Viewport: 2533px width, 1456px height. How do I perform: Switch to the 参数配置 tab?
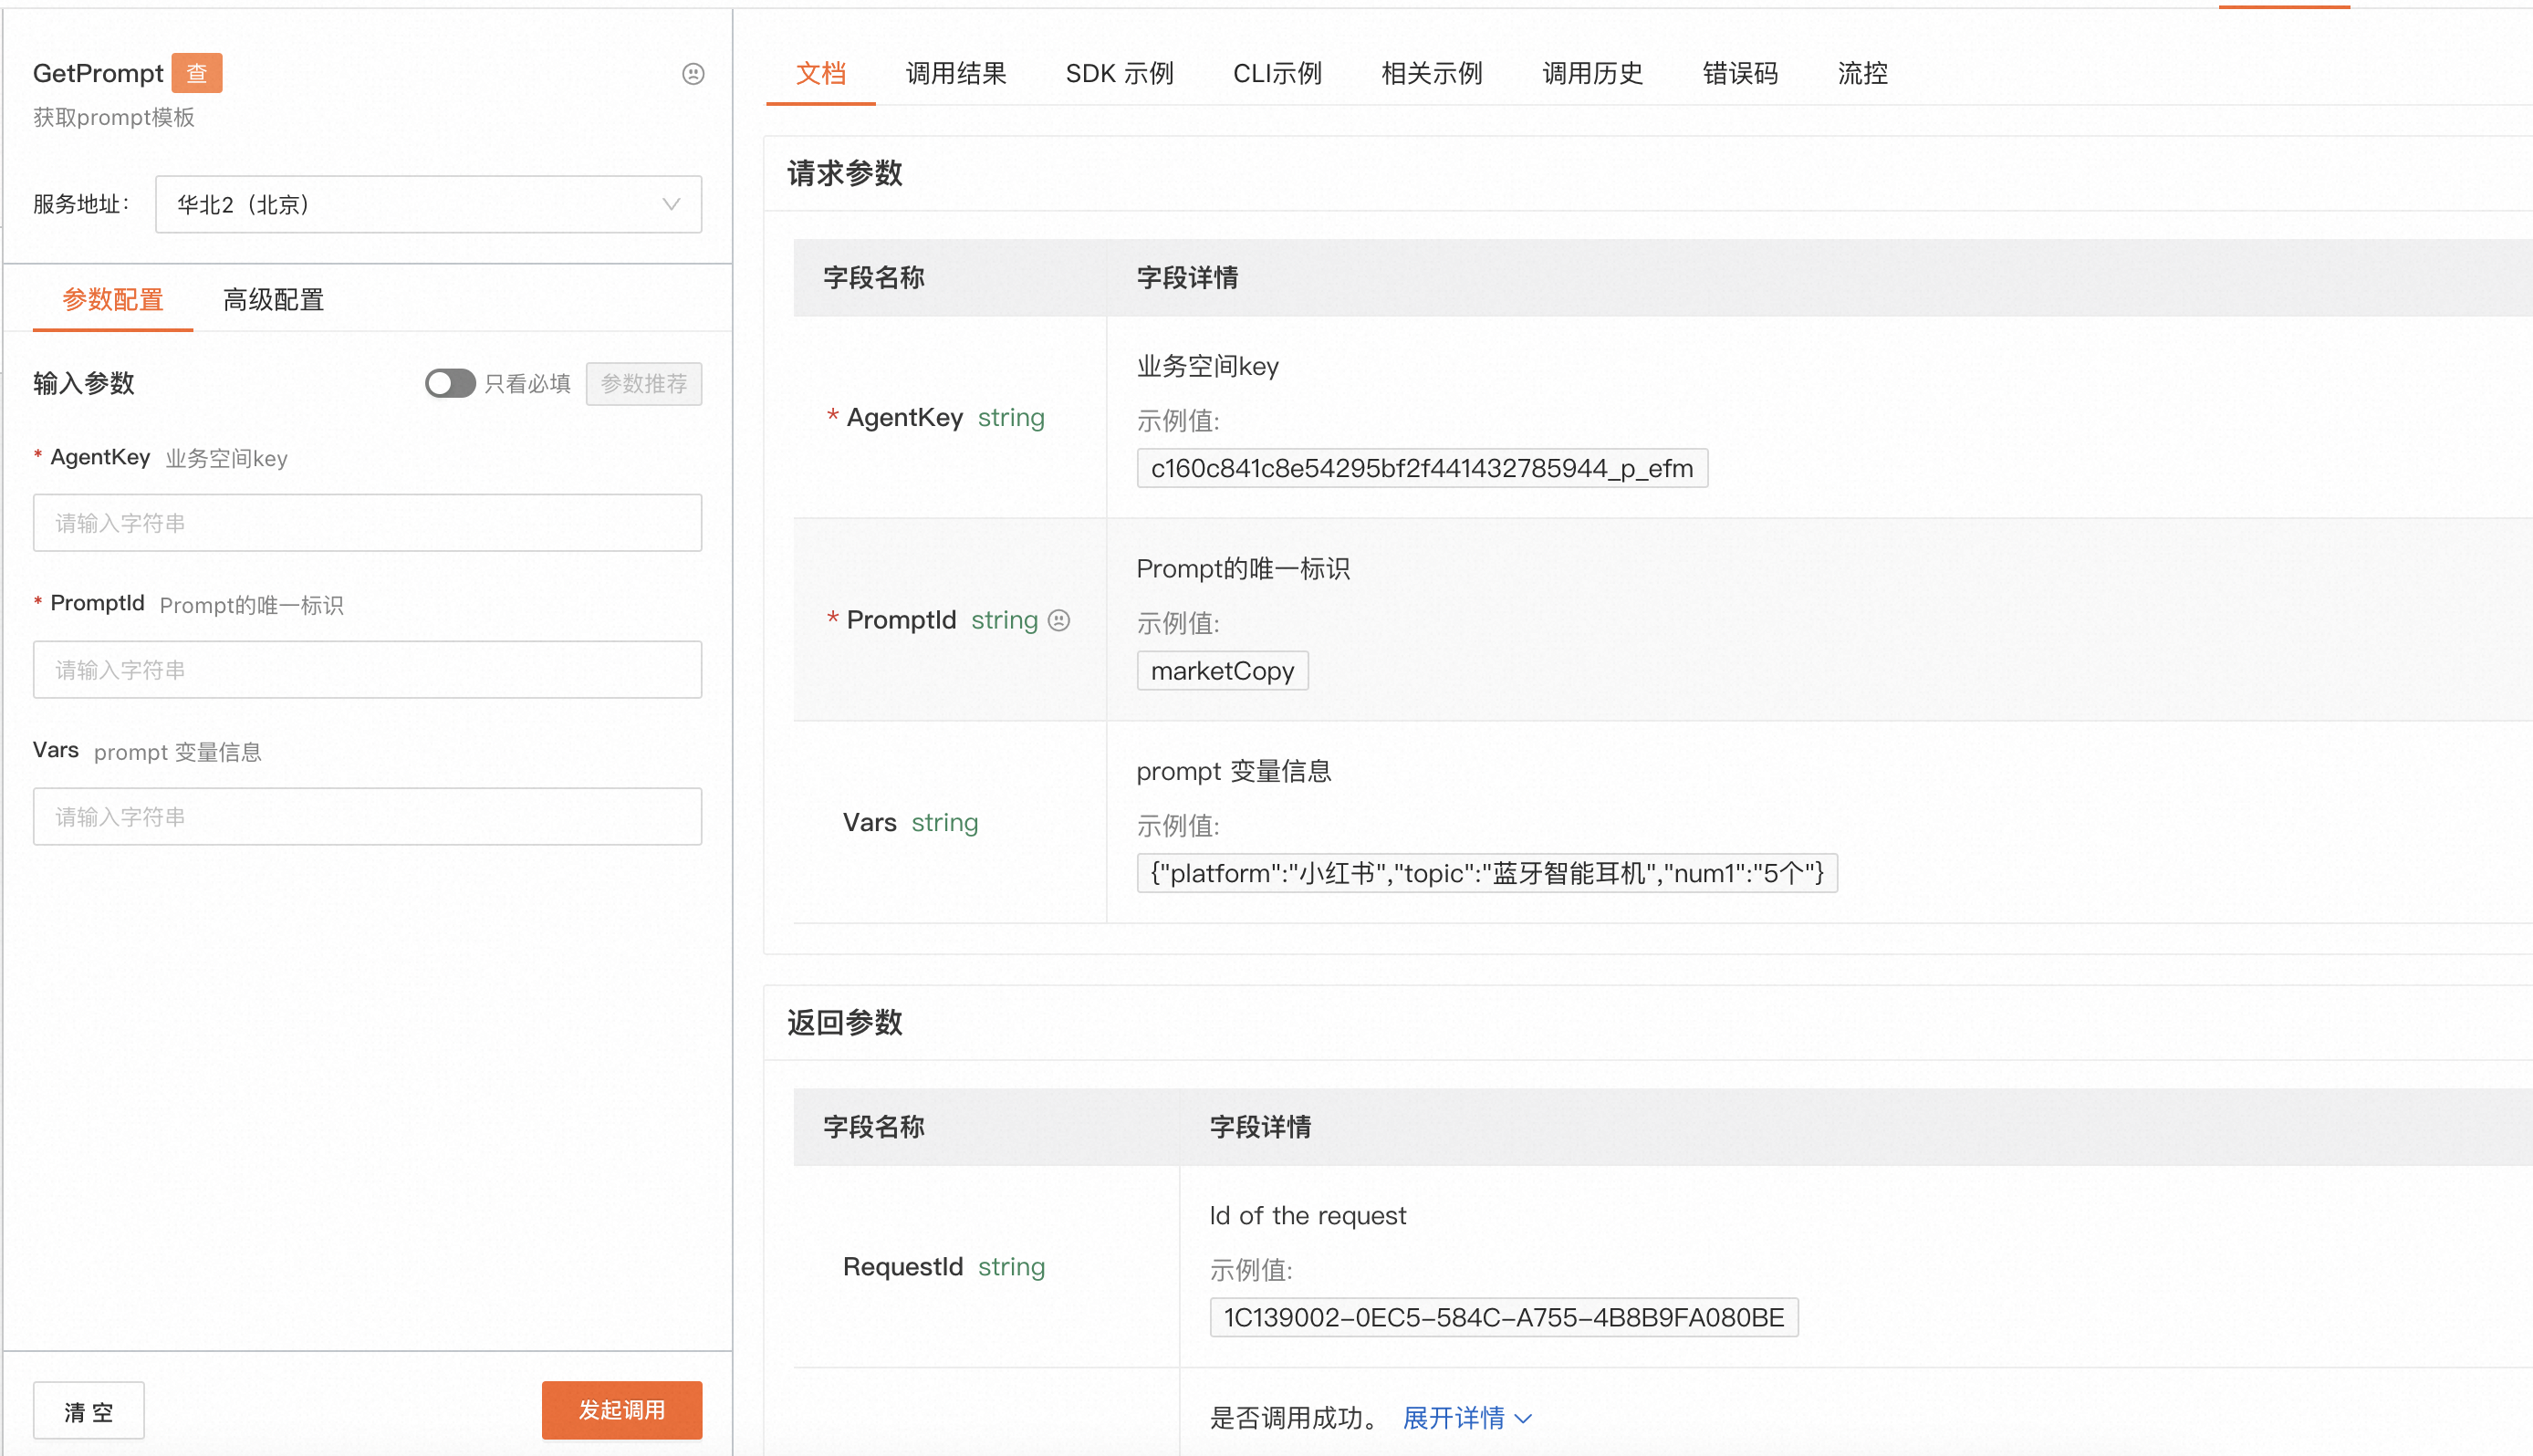[113, 299]
